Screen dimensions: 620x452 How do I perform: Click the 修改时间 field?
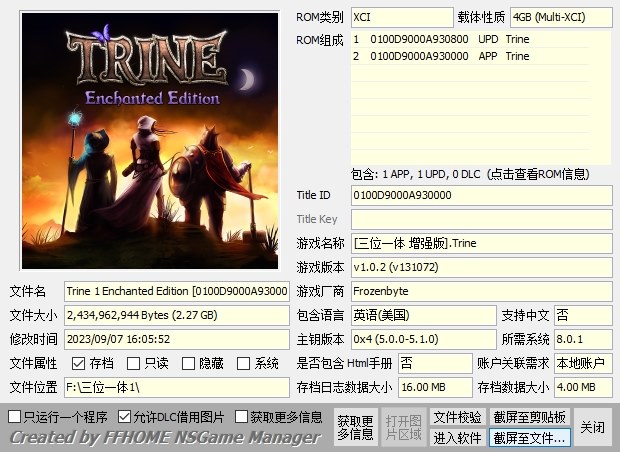coord(177,339)
